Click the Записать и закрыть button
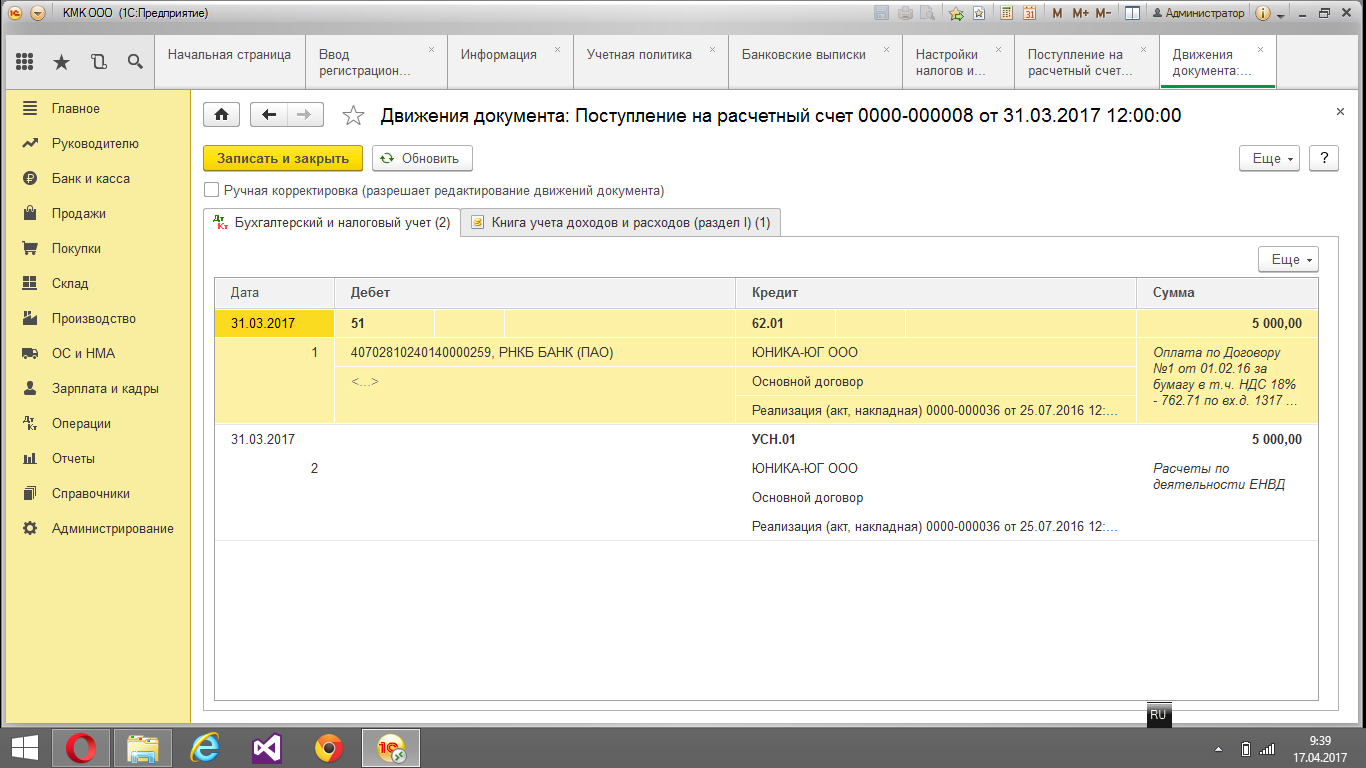The height and width of the screenshot is (768, 1366). pos(283,158)
